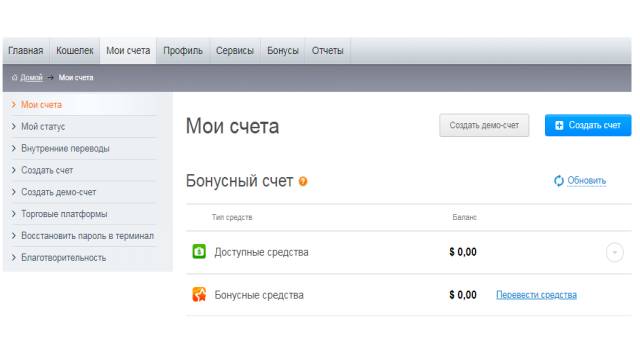
Task: Click the plus icon on Создать счет button
Action: (559, 125)
